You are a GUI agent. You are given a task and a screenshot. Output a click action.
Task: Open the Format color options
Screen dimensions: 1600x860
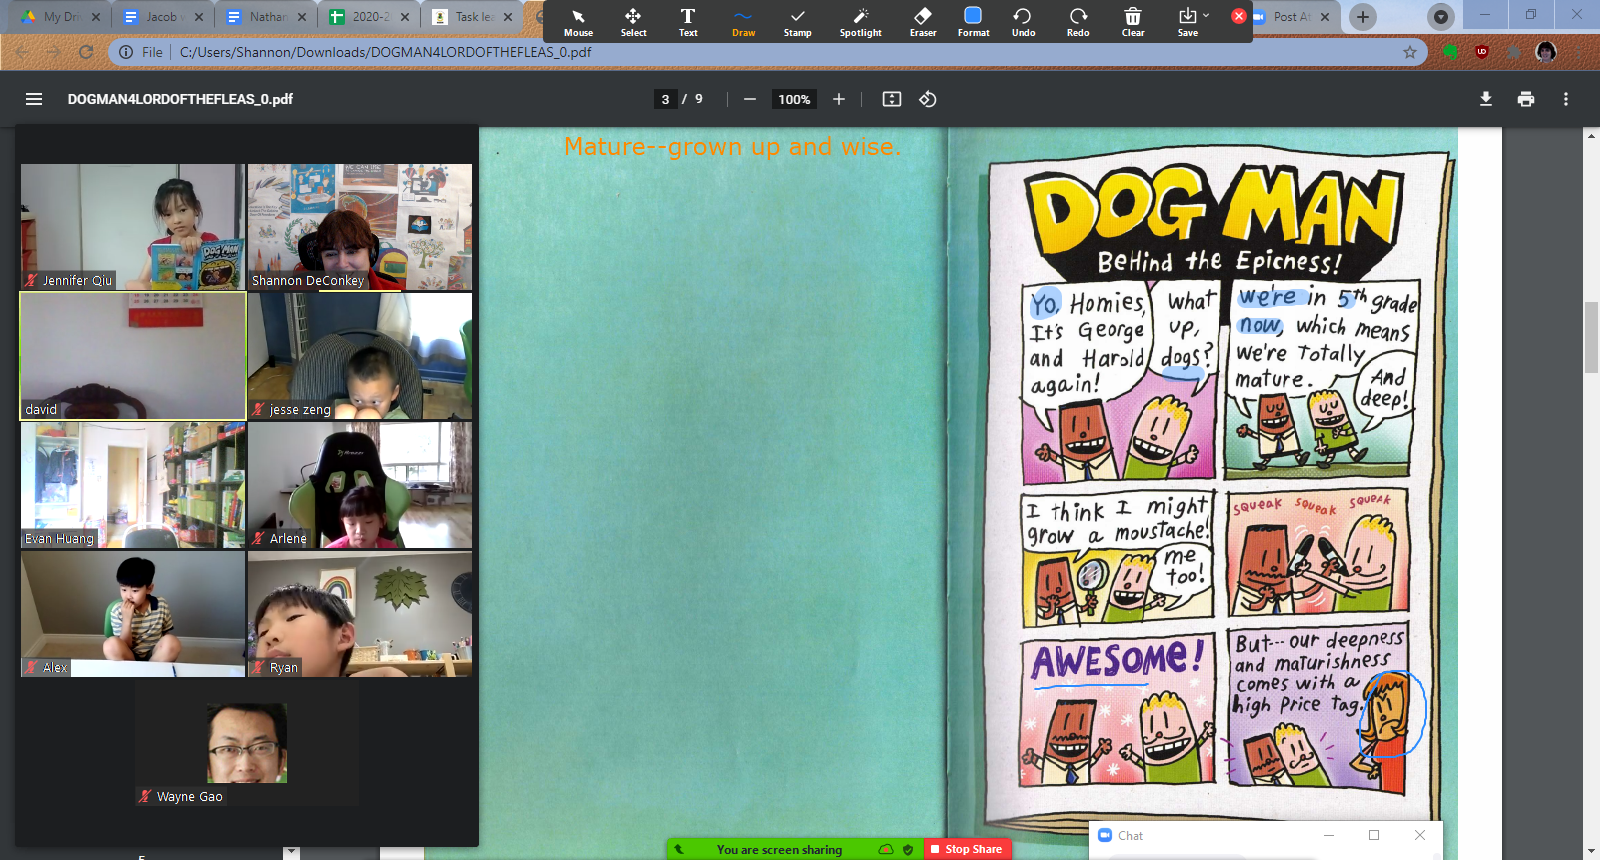pos(973,21)
